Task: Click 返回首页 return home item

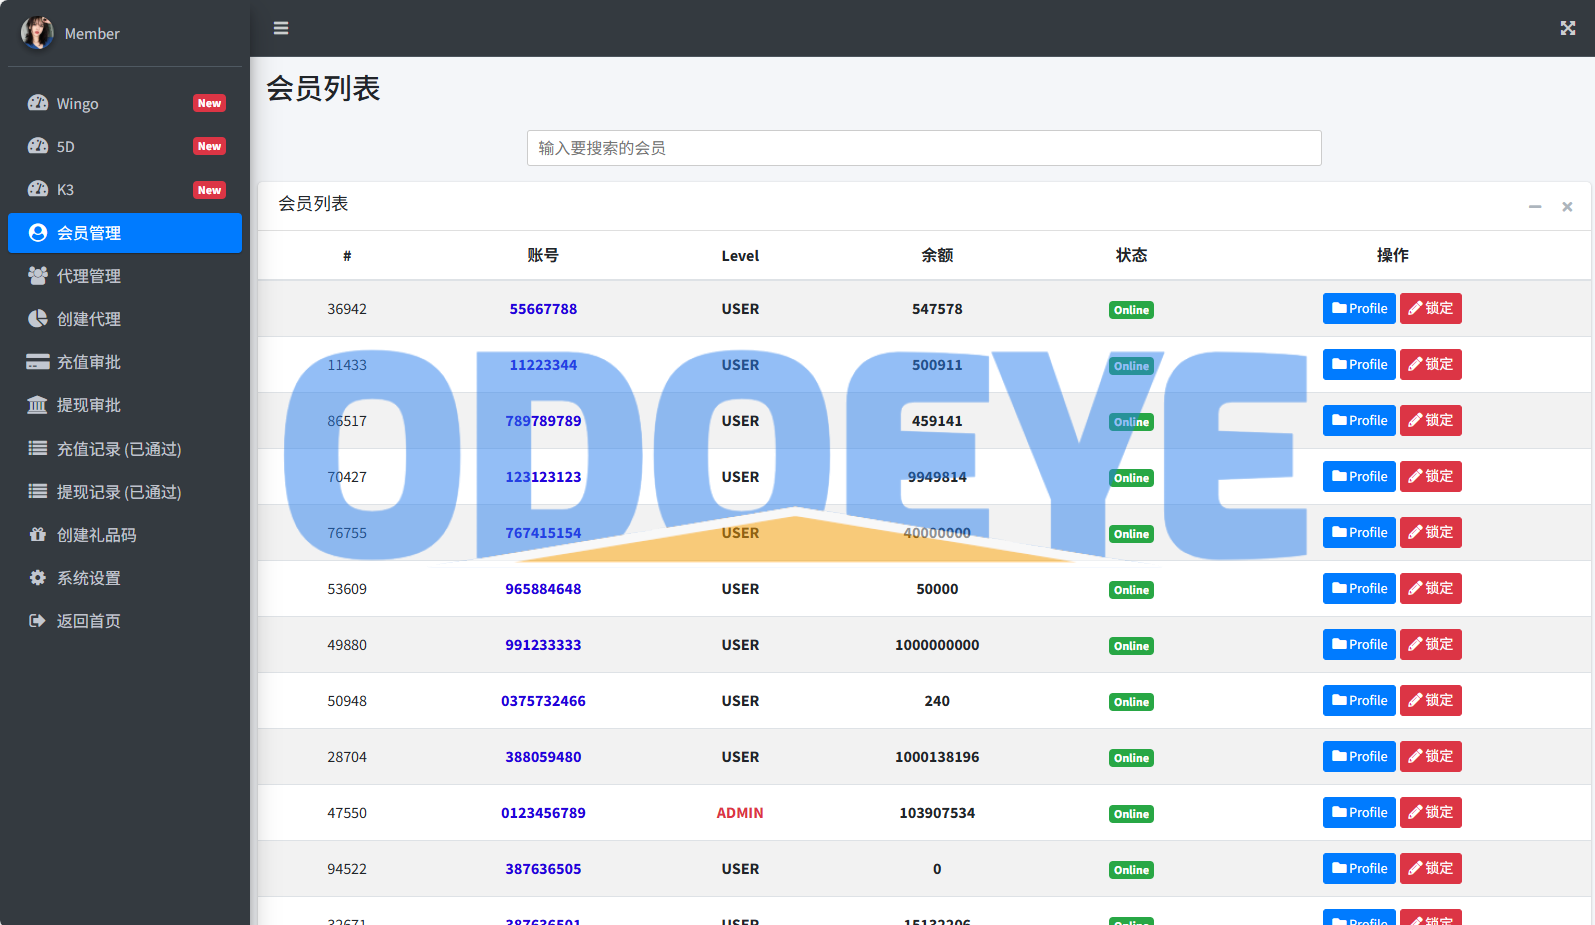Action: pyautogui.click(x=89, y=621)
